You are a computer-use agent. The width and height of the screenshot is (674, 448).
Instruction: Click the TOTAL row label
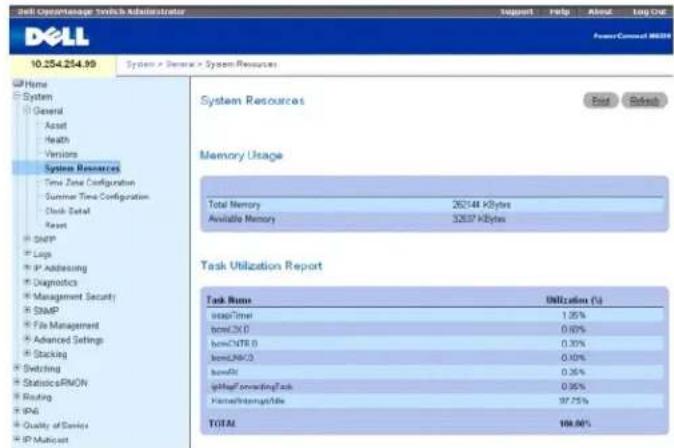pyautogui.click(x=222, y=423)
